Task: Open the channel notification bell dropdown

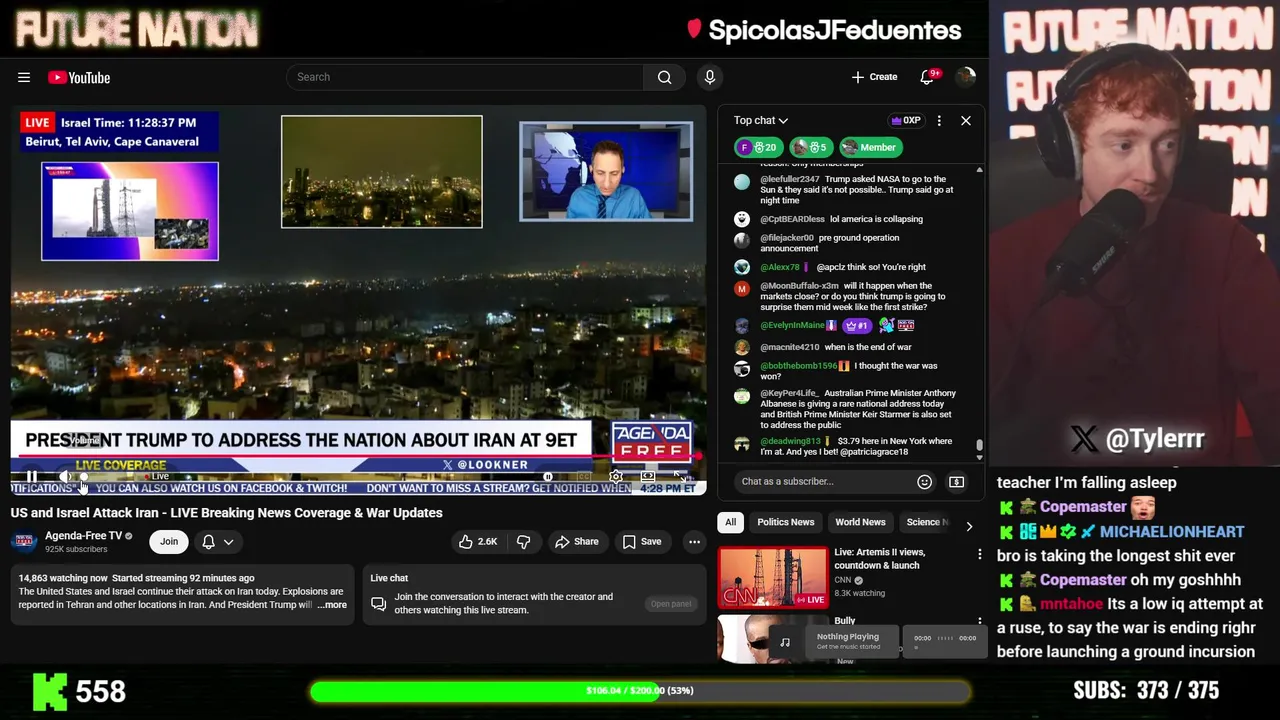Action: coord(218,542)
